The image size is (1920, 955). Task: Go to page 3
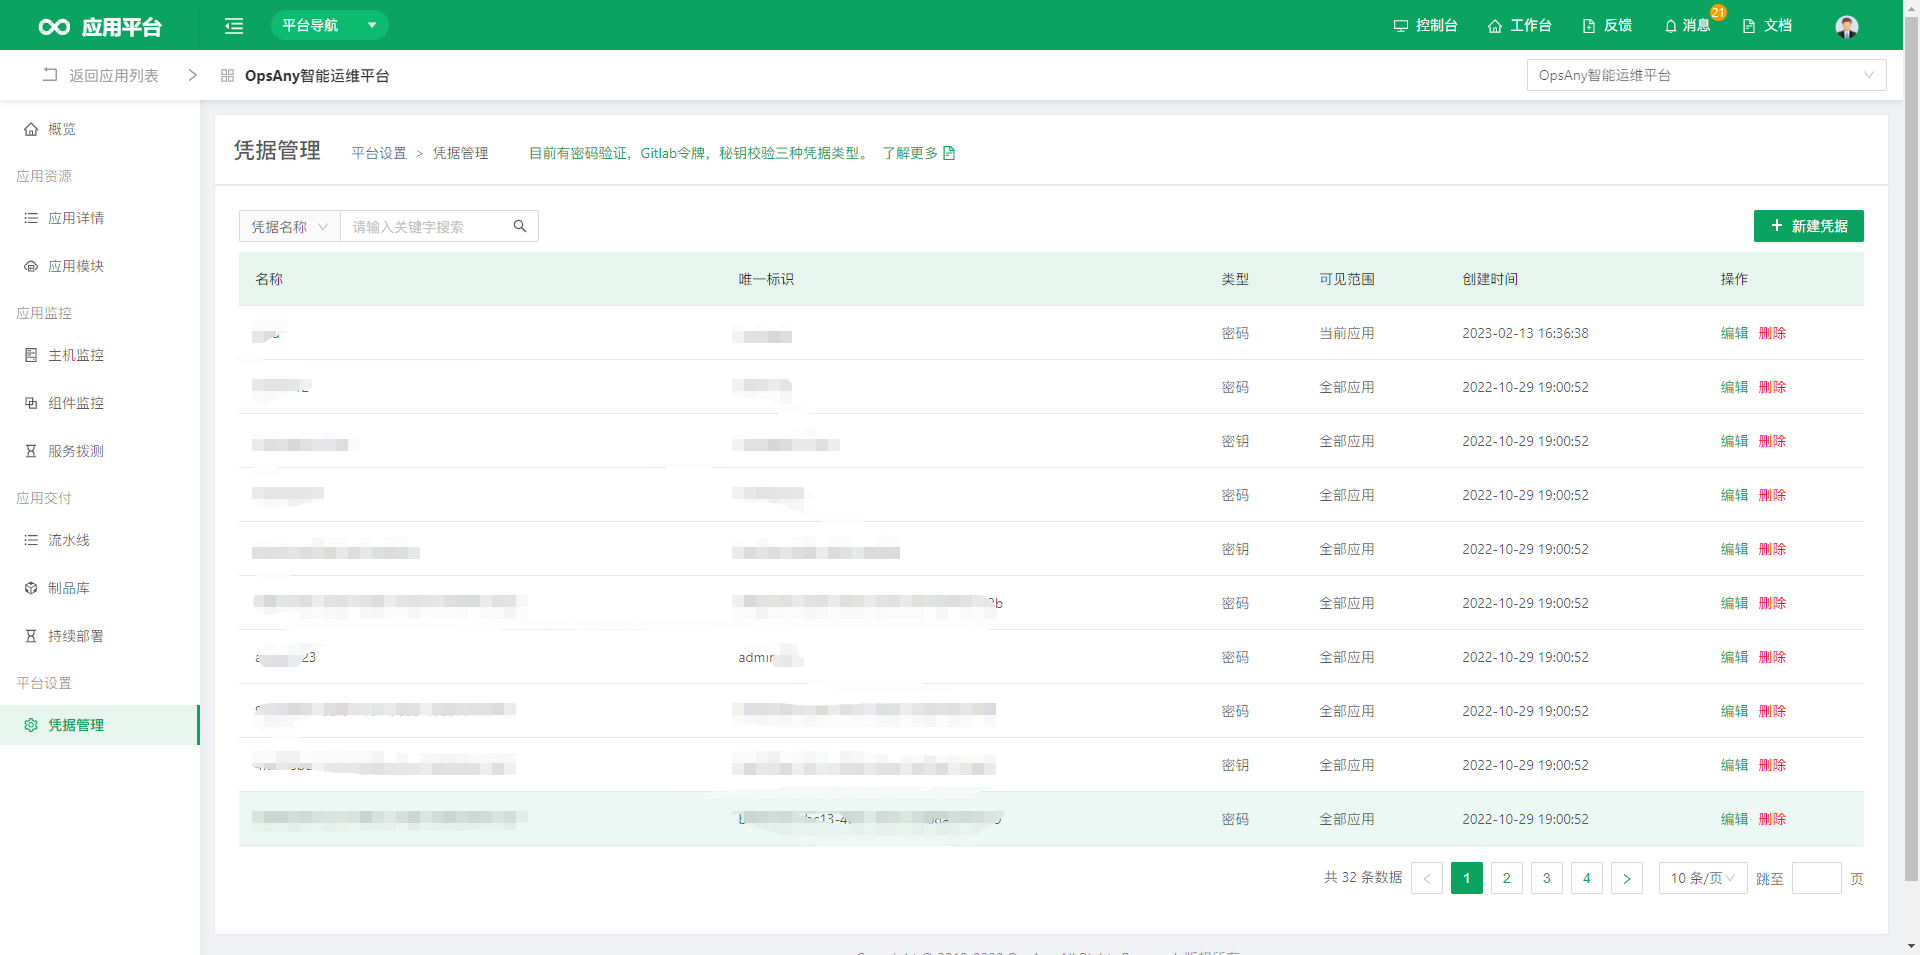click(x=1547, y=878)
